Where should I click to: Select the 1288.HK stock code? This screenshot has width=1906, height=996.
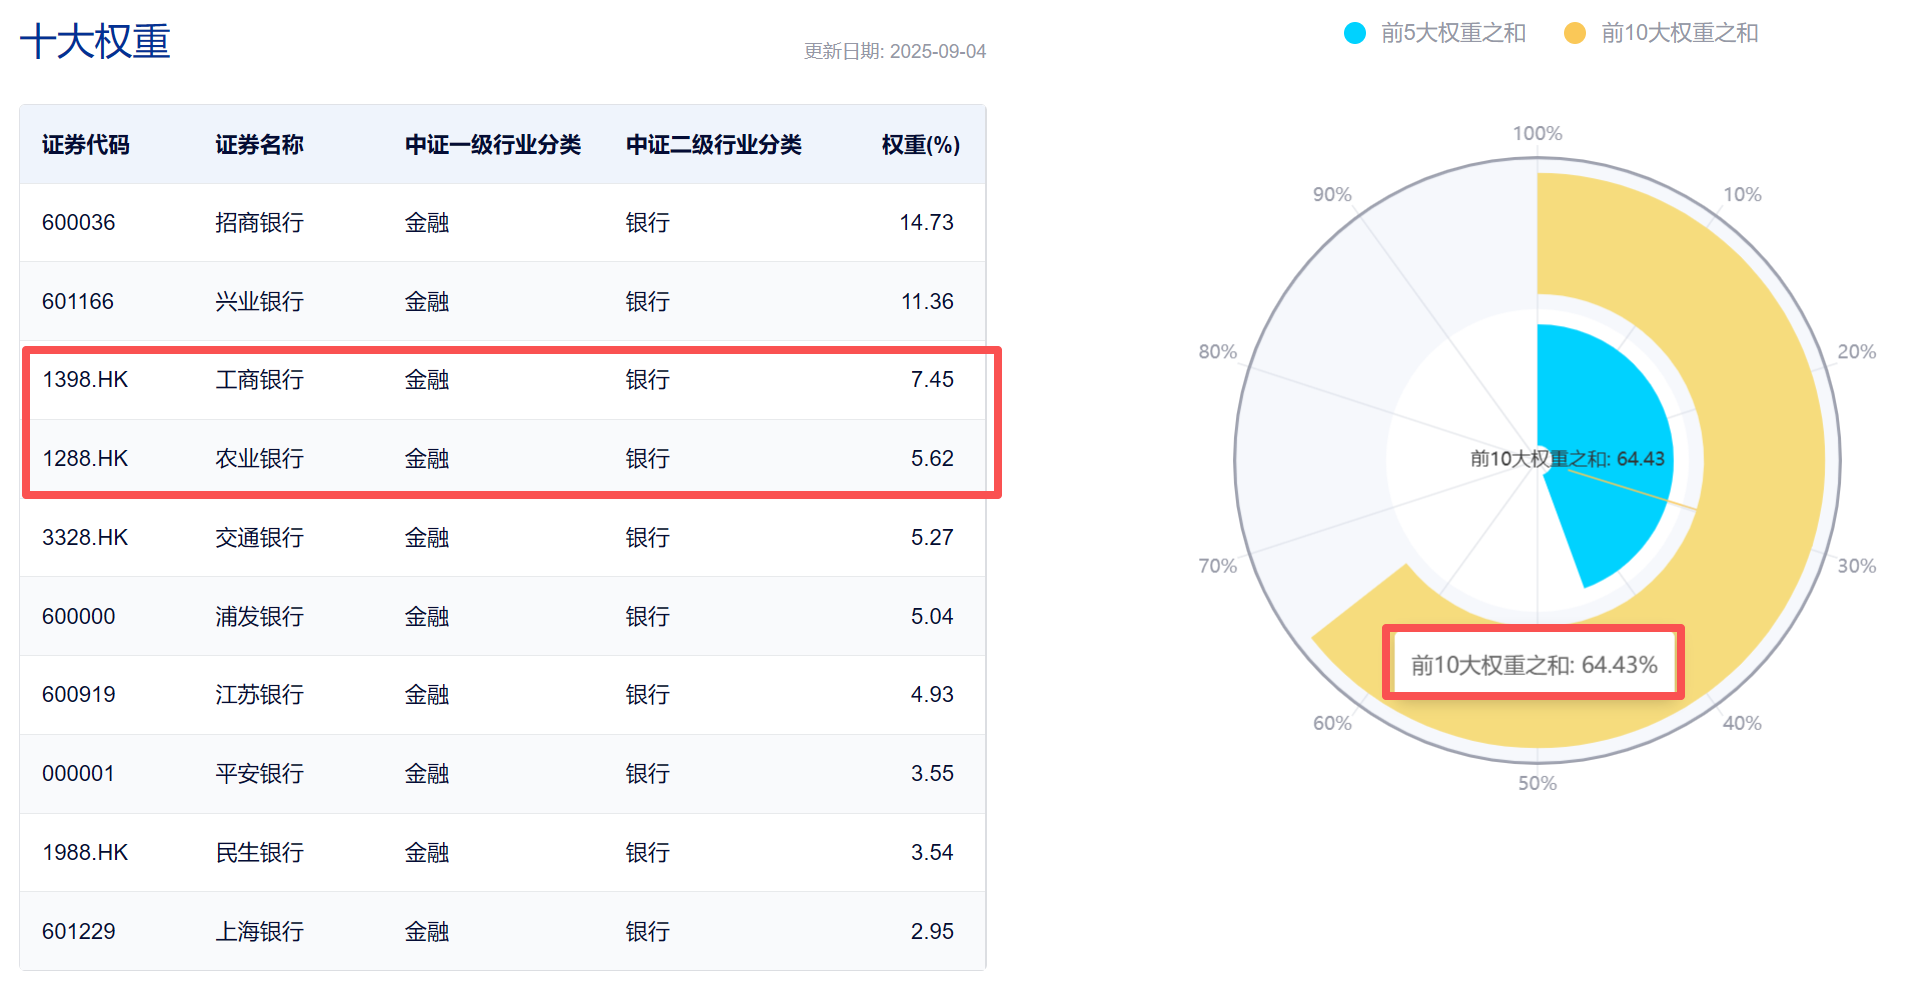[x=85, y=459]
